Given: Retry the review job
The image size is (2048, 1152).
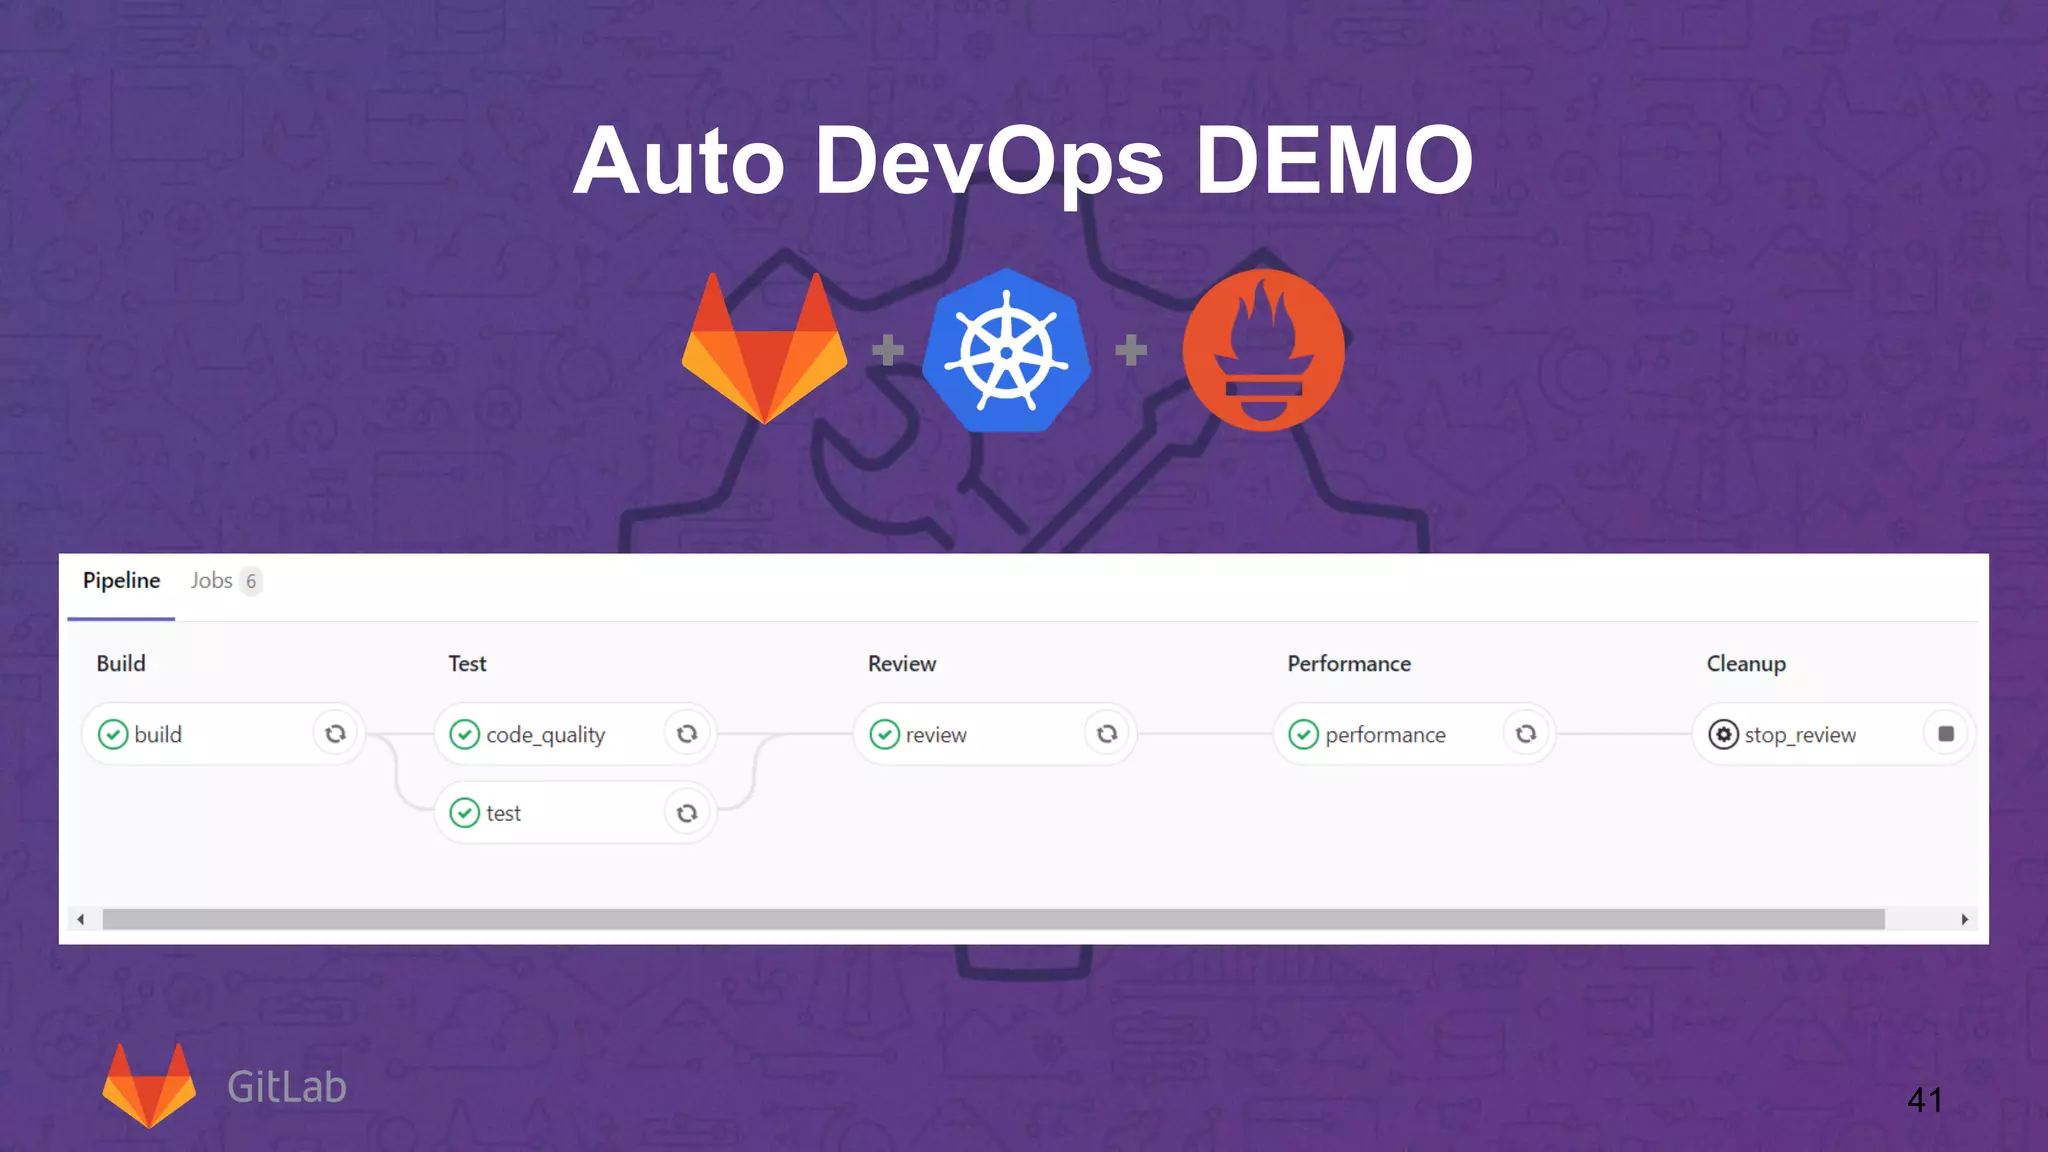Looking at the screenshot, I should point(1107,734).
